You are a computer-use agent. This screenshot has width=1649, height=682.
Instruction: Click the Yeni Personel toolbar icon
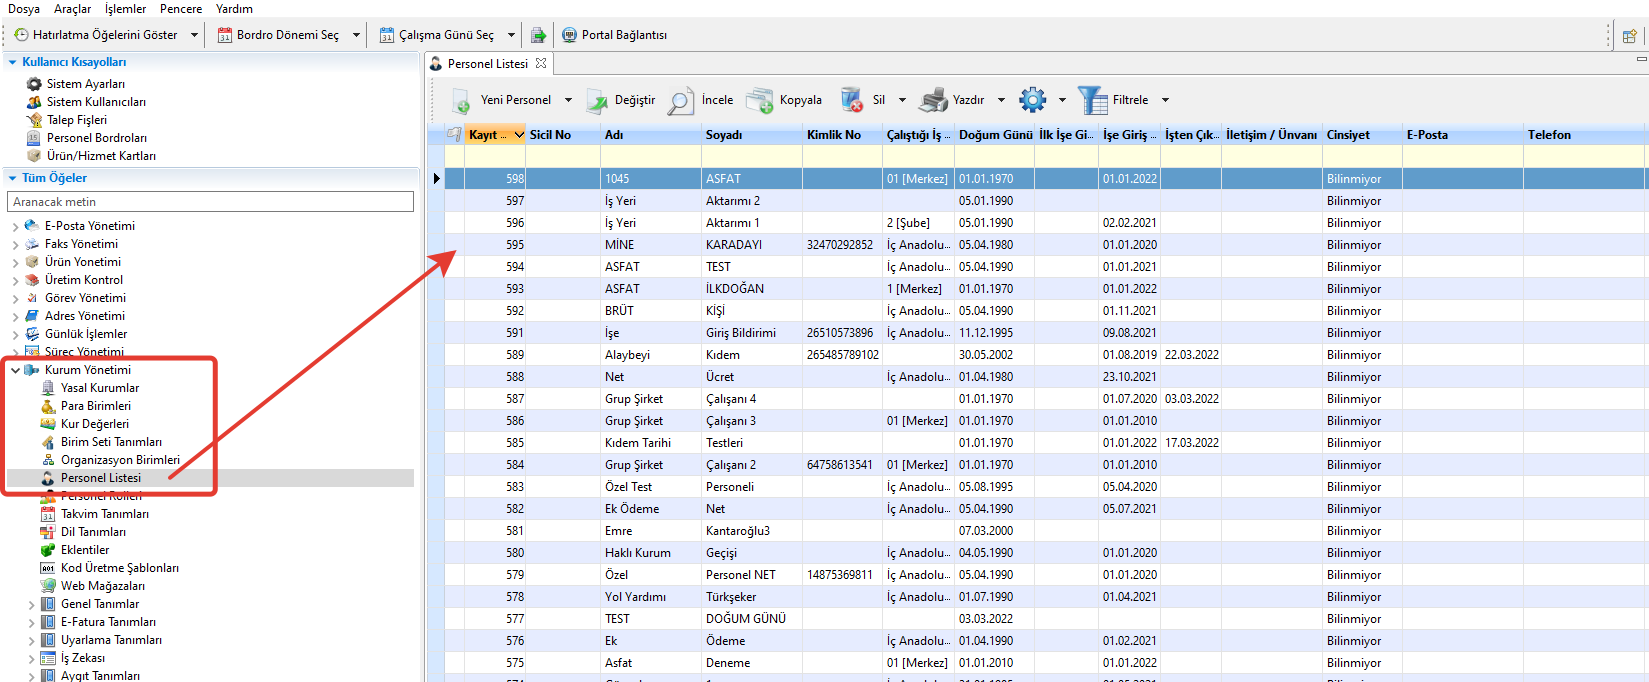(x=462, y=101)
